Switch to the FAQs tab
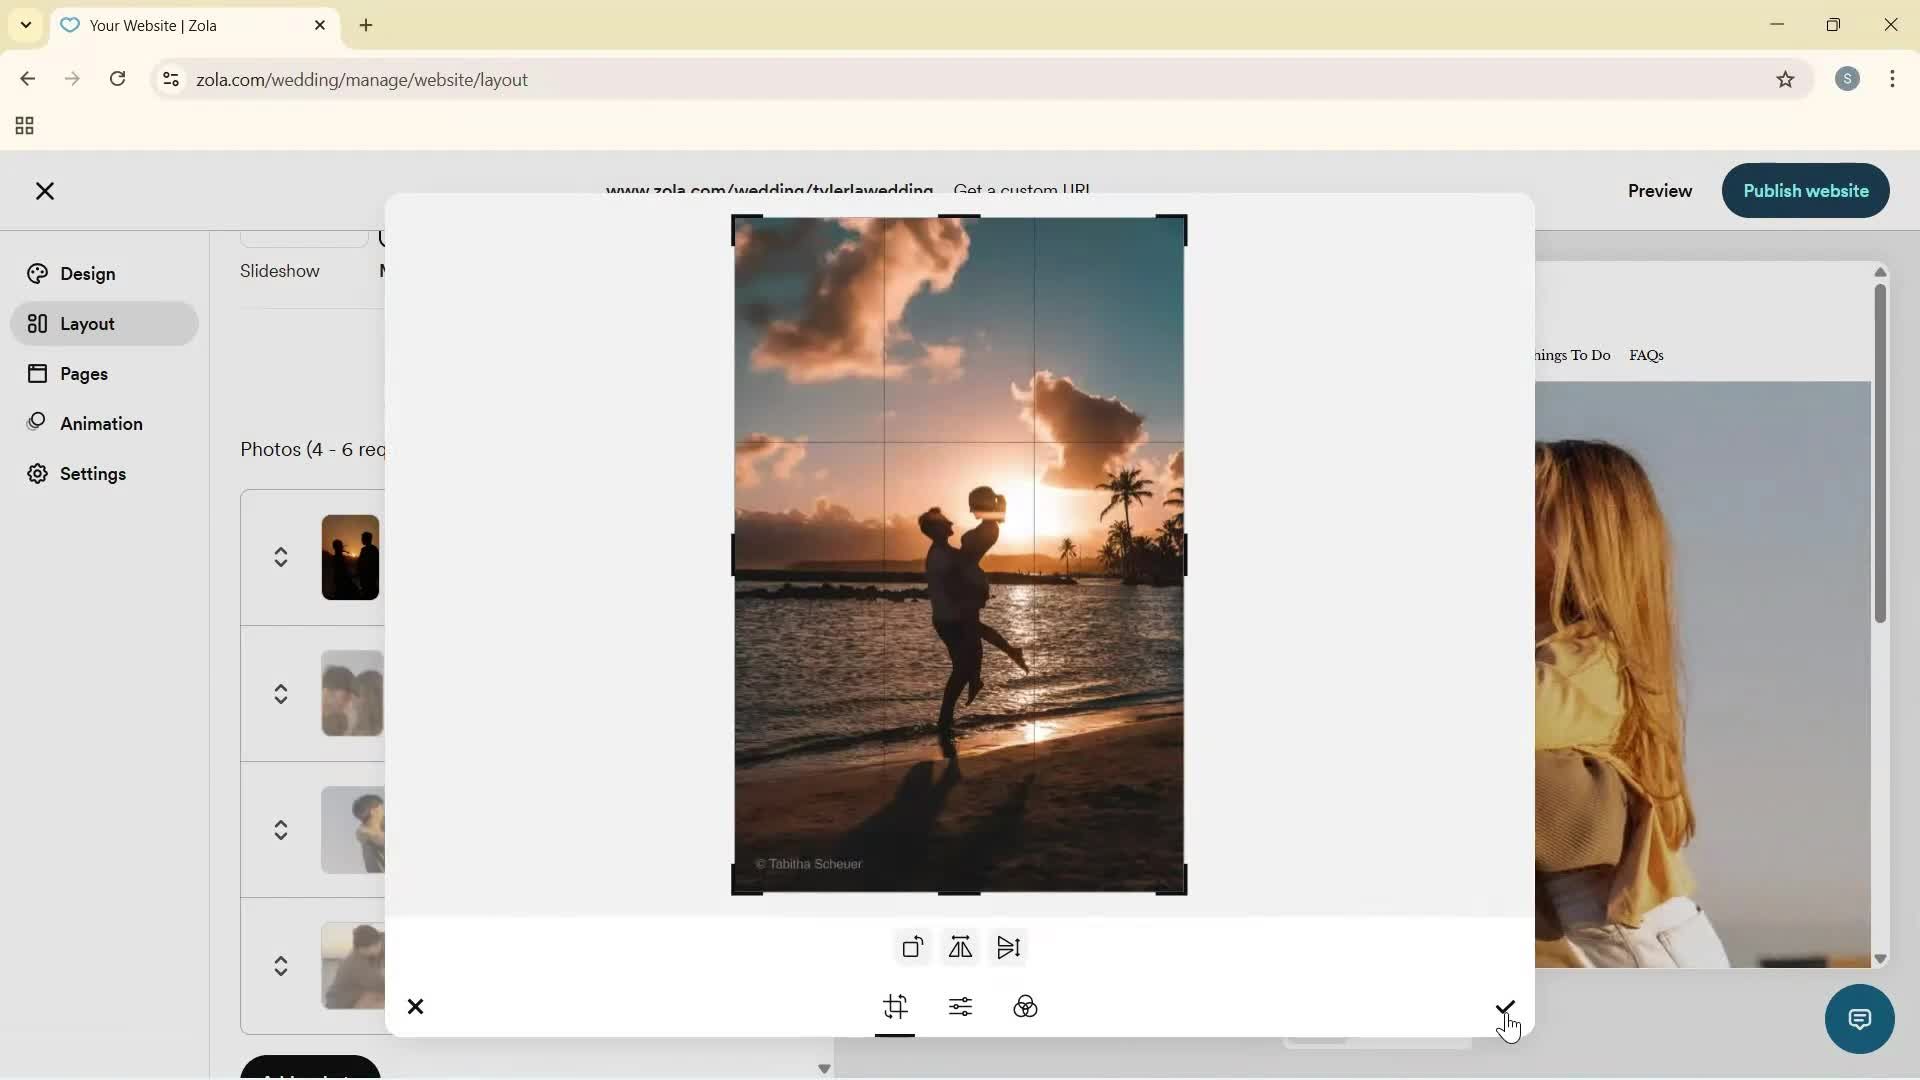Viewport: 1920px width, 1080px height. (1646, 355)
